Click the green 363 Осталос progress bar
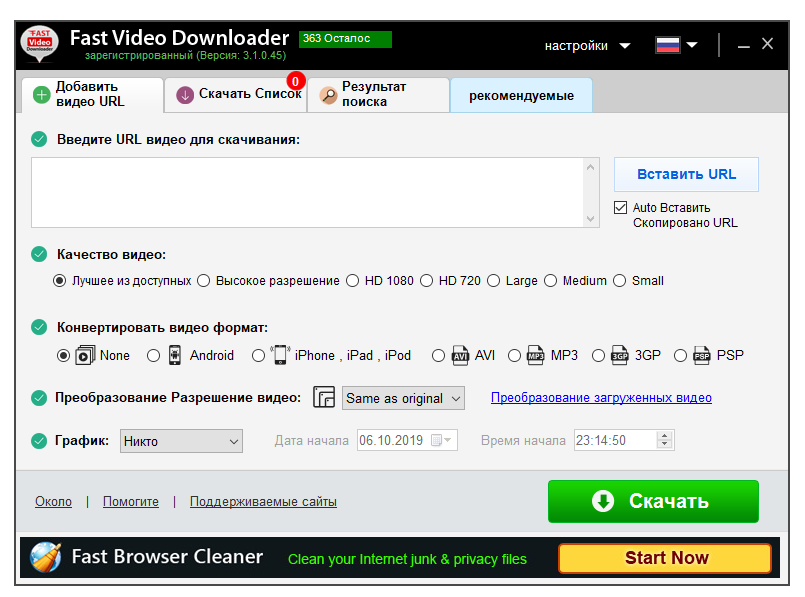 click(346, 39)
